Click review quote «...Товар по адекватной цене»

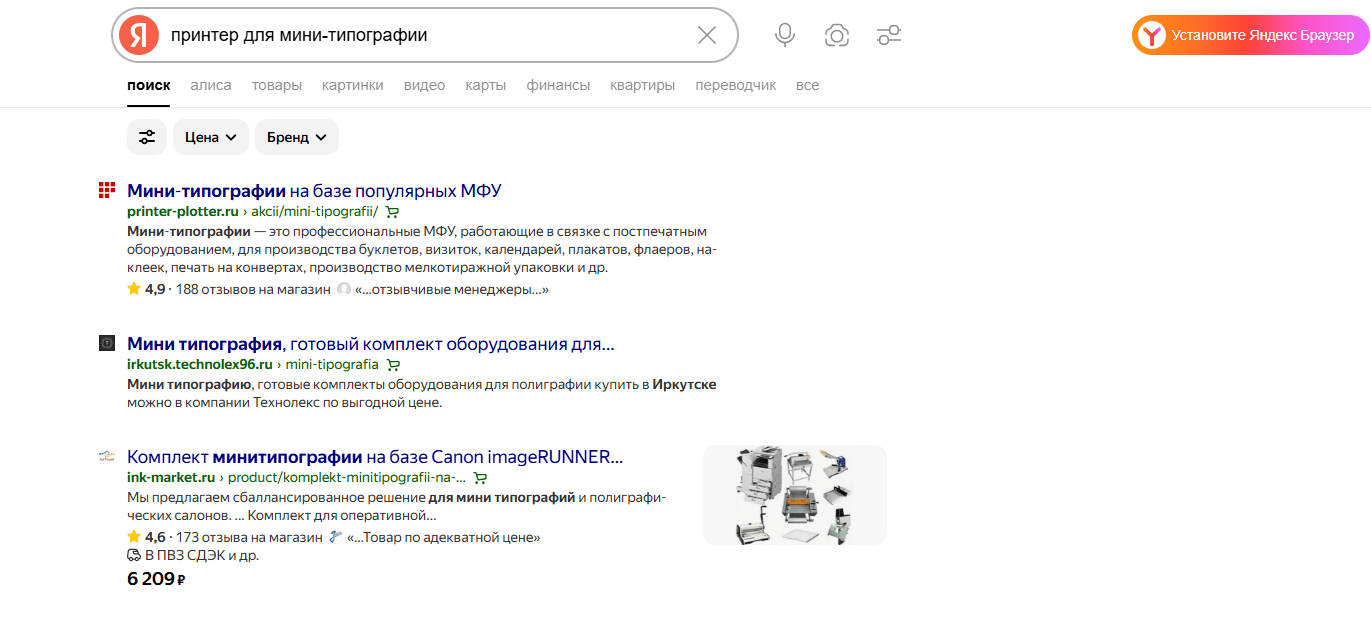[x=443, y=537]
